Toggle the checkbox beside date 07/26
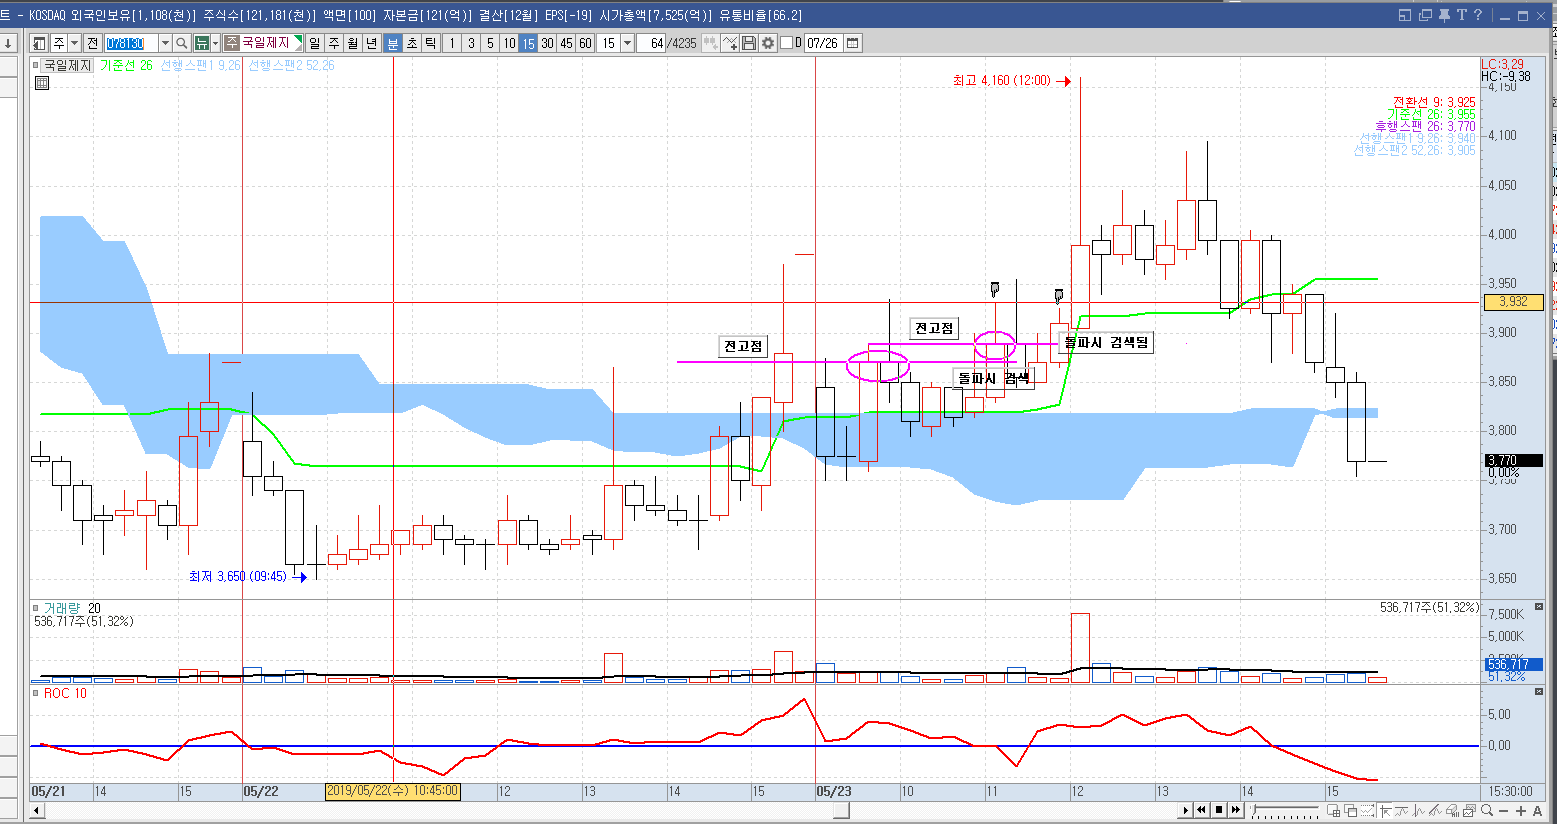The width and height of the screenshot is (1557, 824). click(x=786, y=43)
